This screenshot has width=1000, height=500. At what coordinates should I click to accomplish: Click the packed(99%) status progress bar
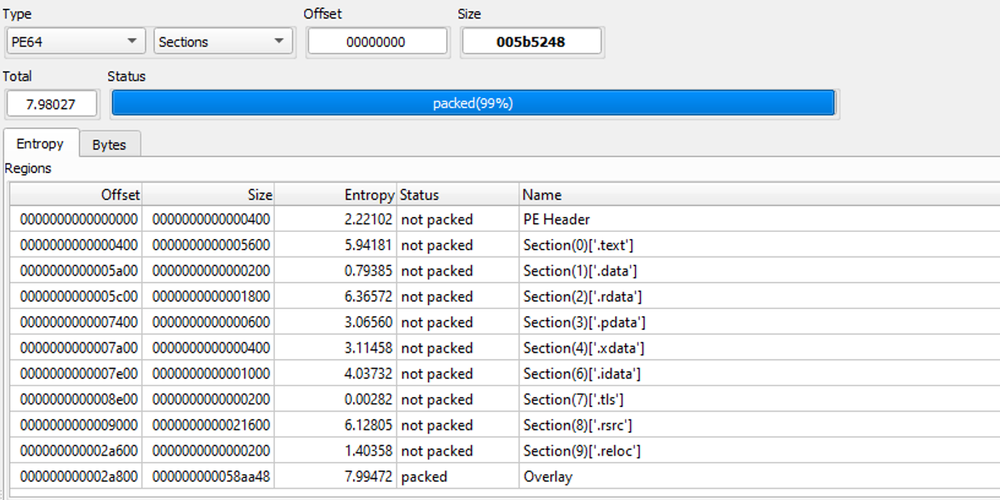pyautogui.click(x=473, y=103)
